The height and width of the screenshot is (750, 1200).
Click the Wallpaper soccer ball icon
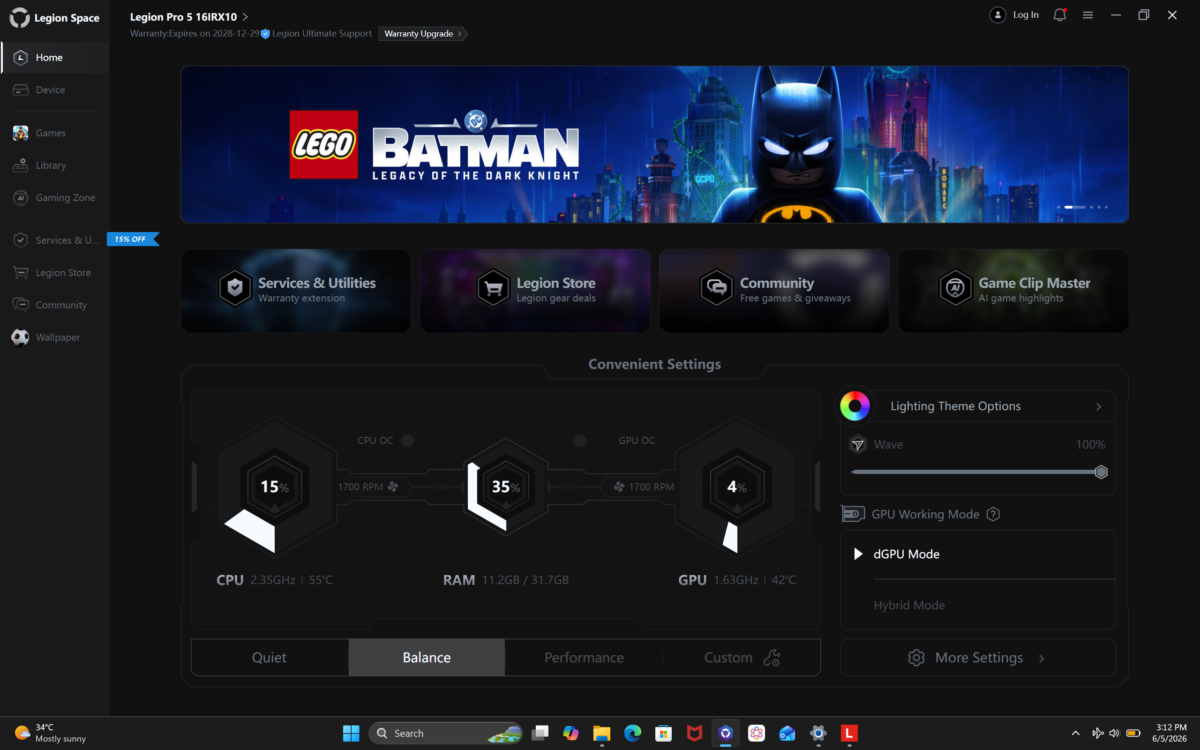(x=20, y=337)
